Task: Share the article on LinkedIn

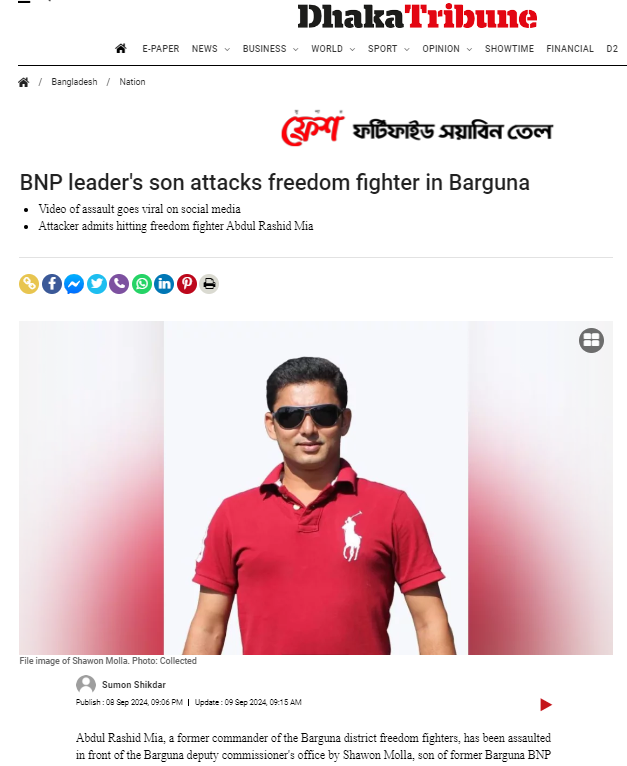Action: (164, 284)
